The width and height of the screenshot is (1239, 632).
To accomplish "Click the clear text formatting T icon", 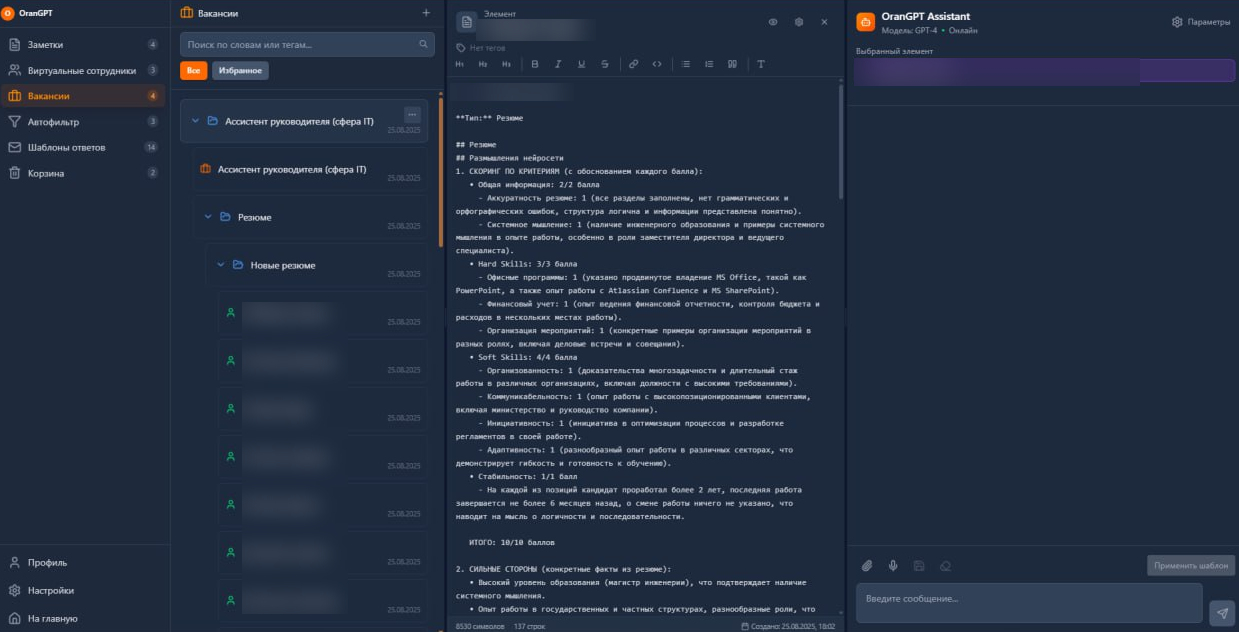I will point(761,64).
